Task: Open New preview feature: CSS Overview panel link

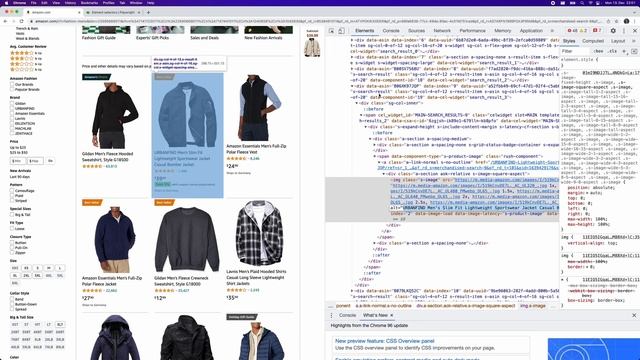Action: 384,341
